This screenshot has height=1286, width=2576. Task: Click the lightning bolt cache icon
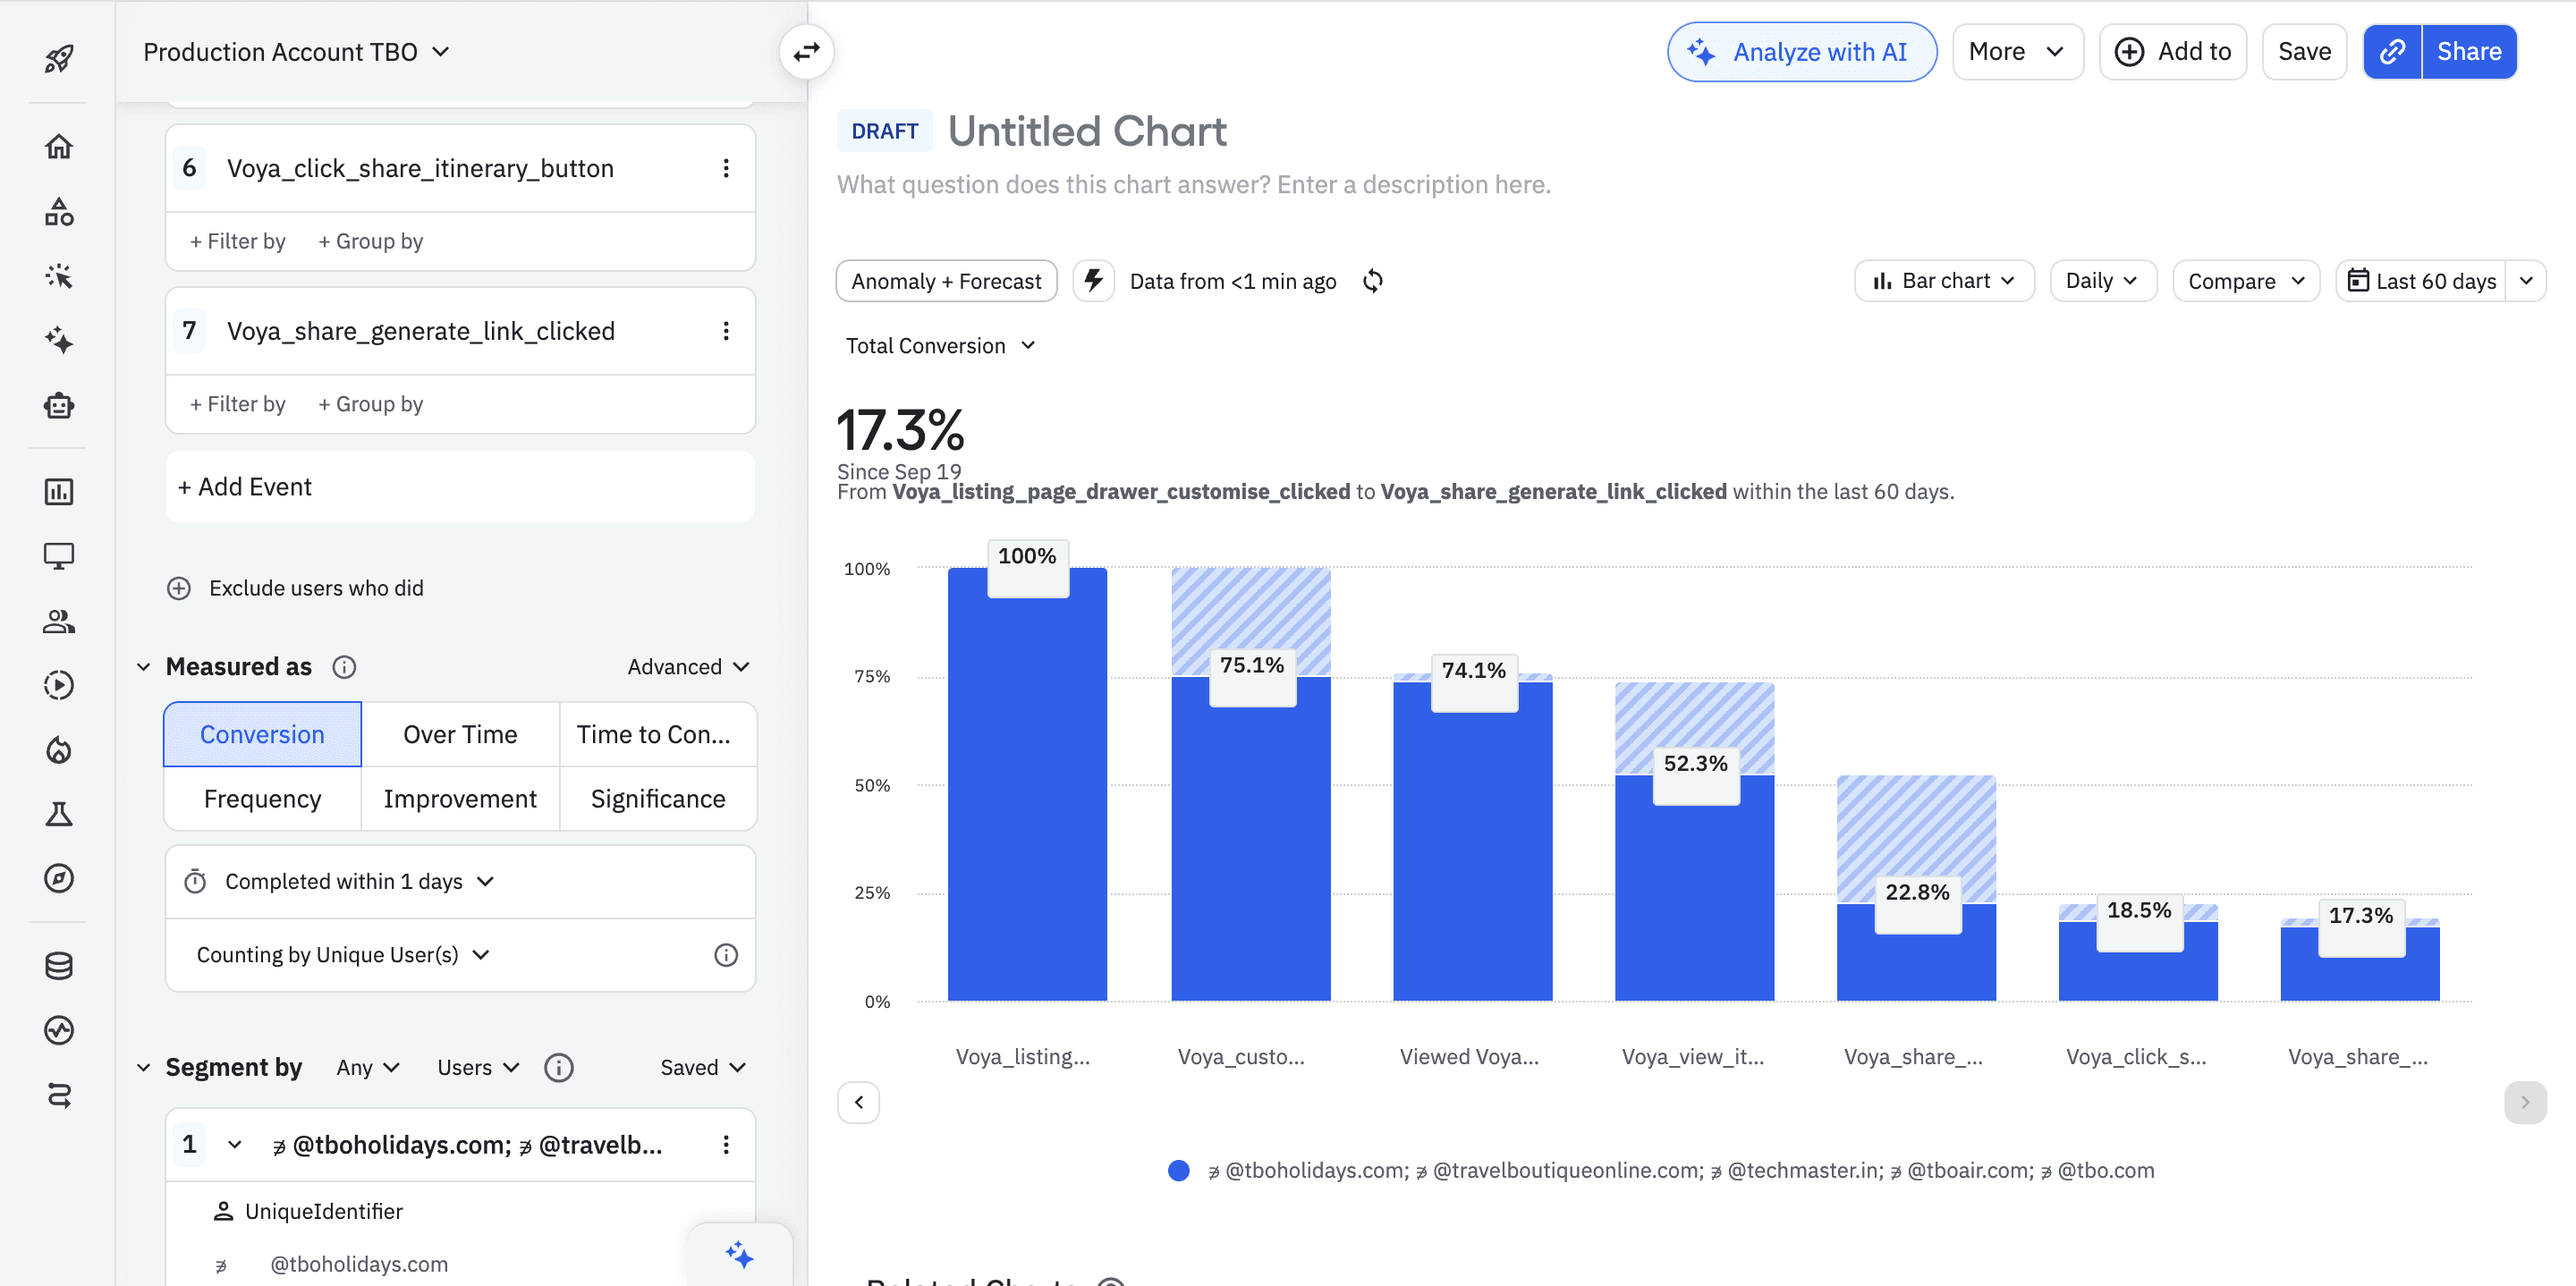1094,281
